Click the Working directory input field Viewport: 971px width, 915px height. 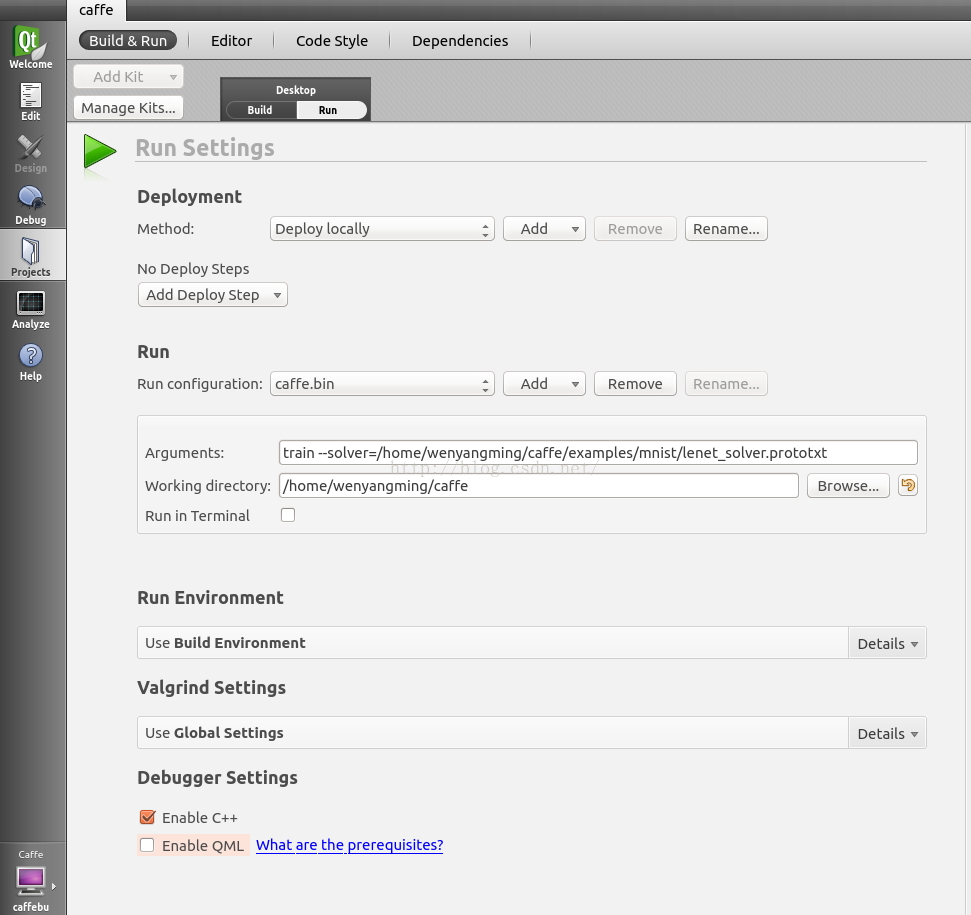click(x=538, y=486)
